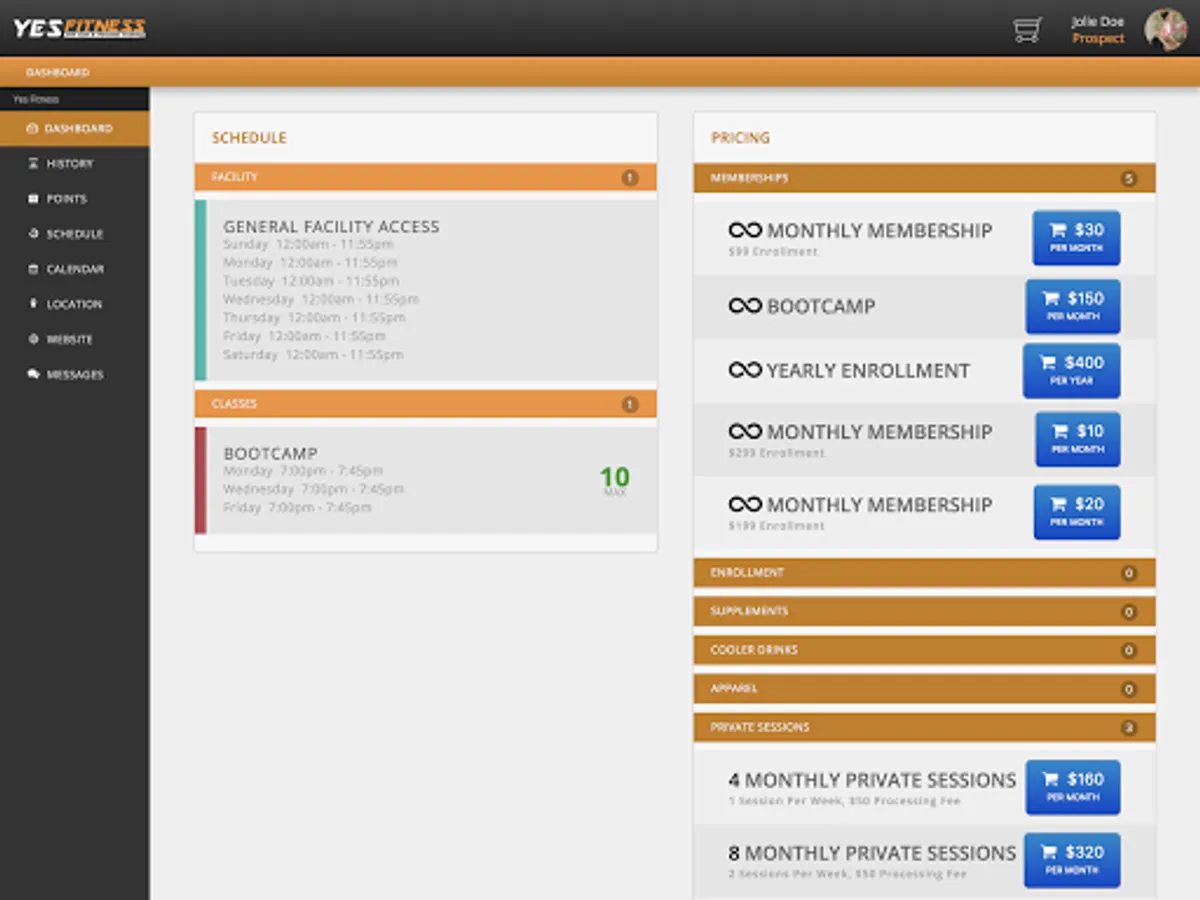Image resolution: width=1200 pixels, height=900 pixels.
Task: Click the Yes Fitness logo
Action: 79,28
